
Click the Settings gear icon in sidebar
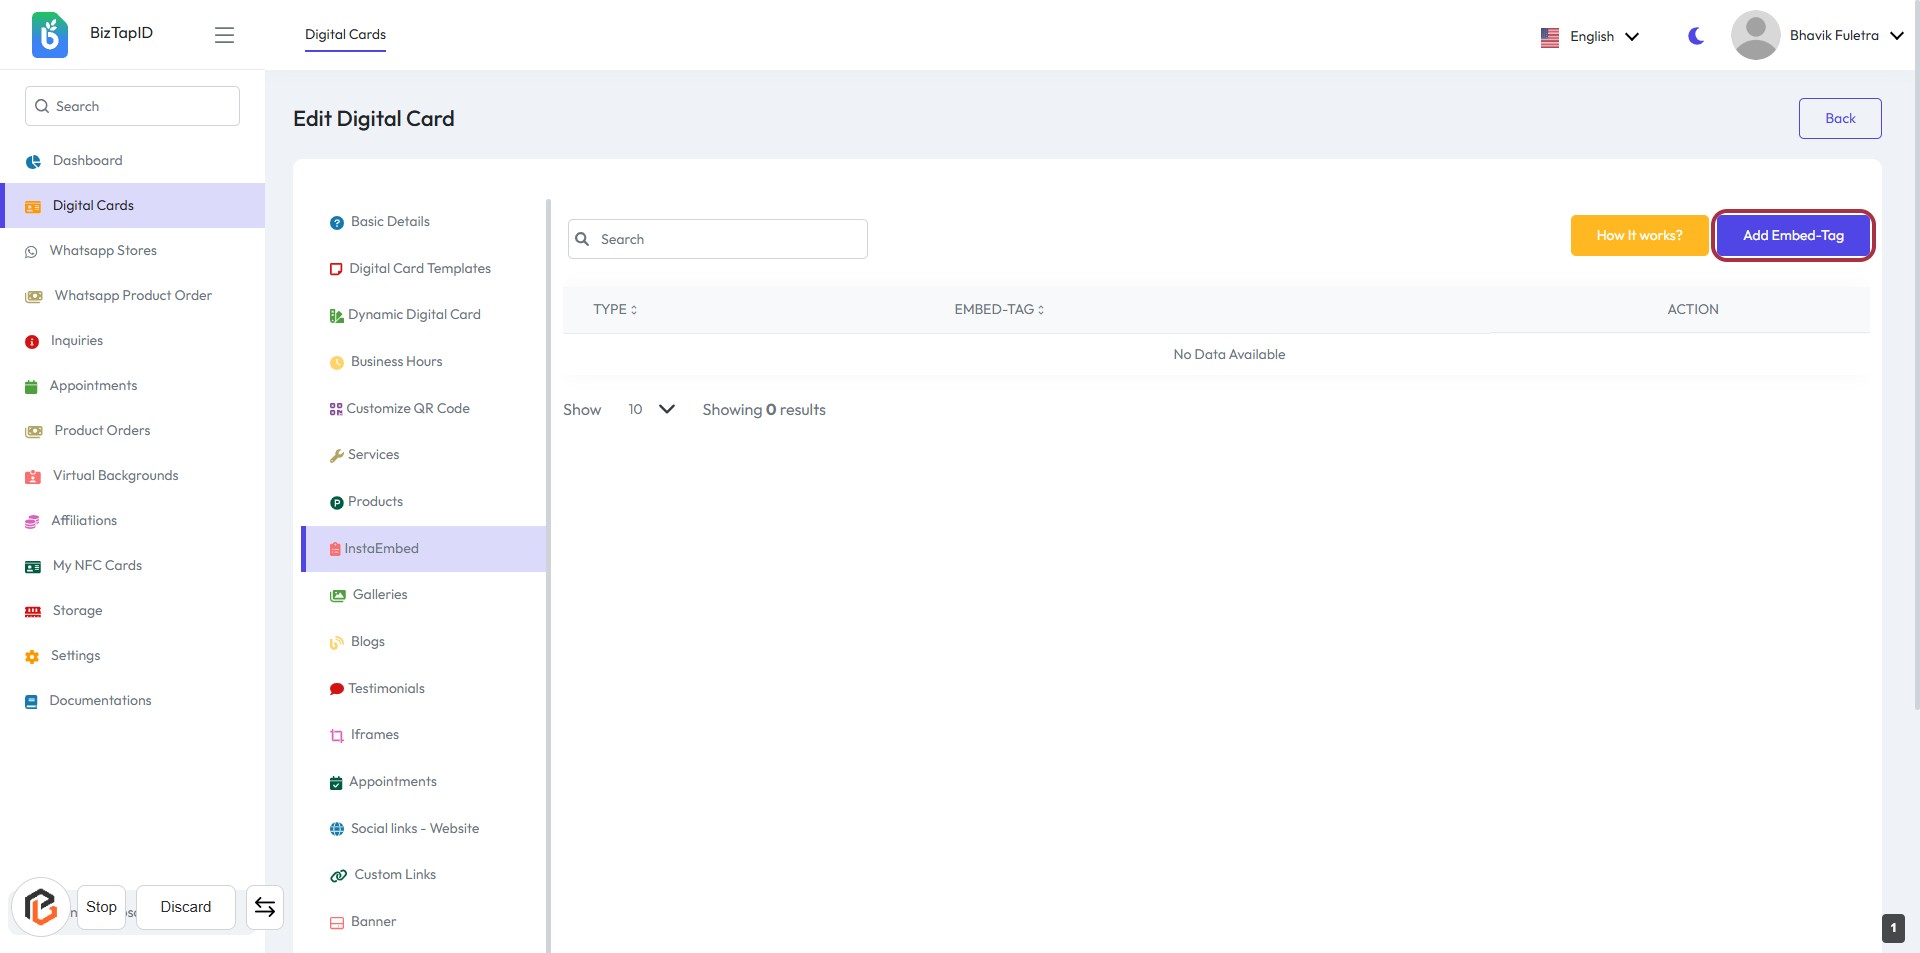tap(32, 657)
